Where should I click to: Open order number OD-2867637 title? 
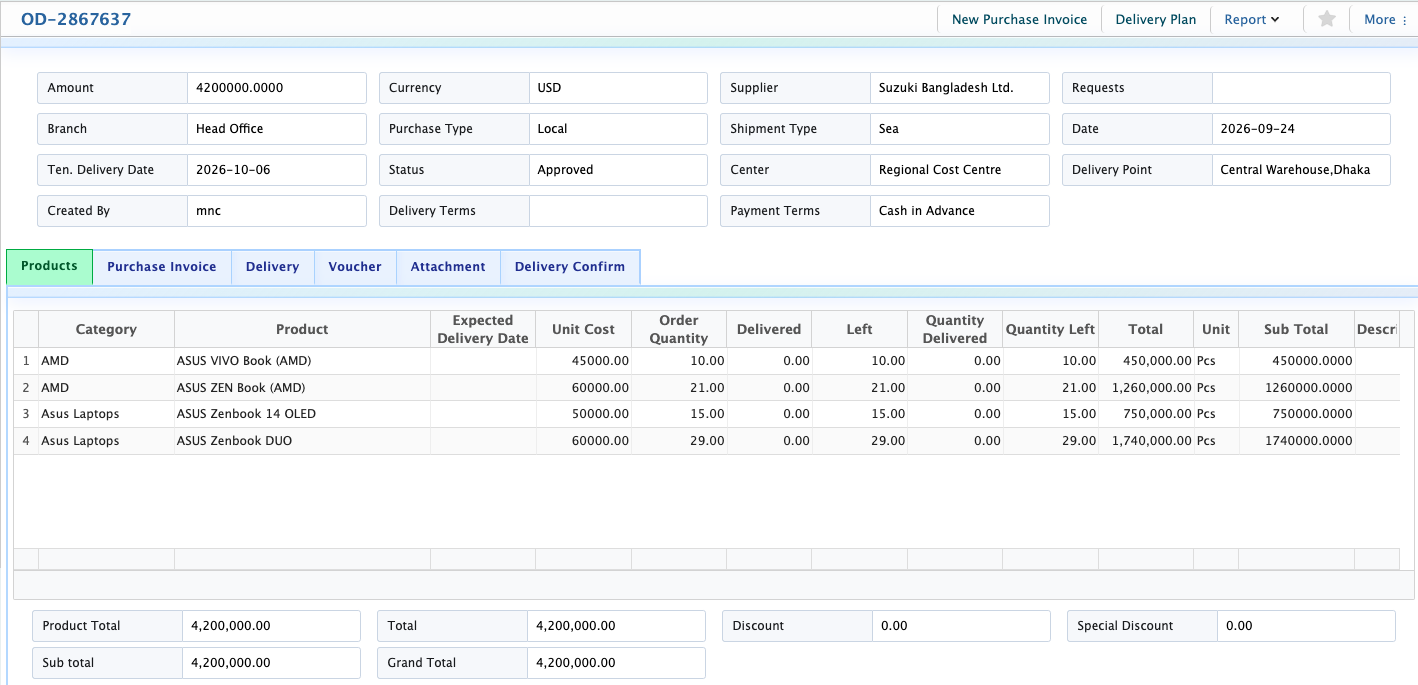point(76,19)
